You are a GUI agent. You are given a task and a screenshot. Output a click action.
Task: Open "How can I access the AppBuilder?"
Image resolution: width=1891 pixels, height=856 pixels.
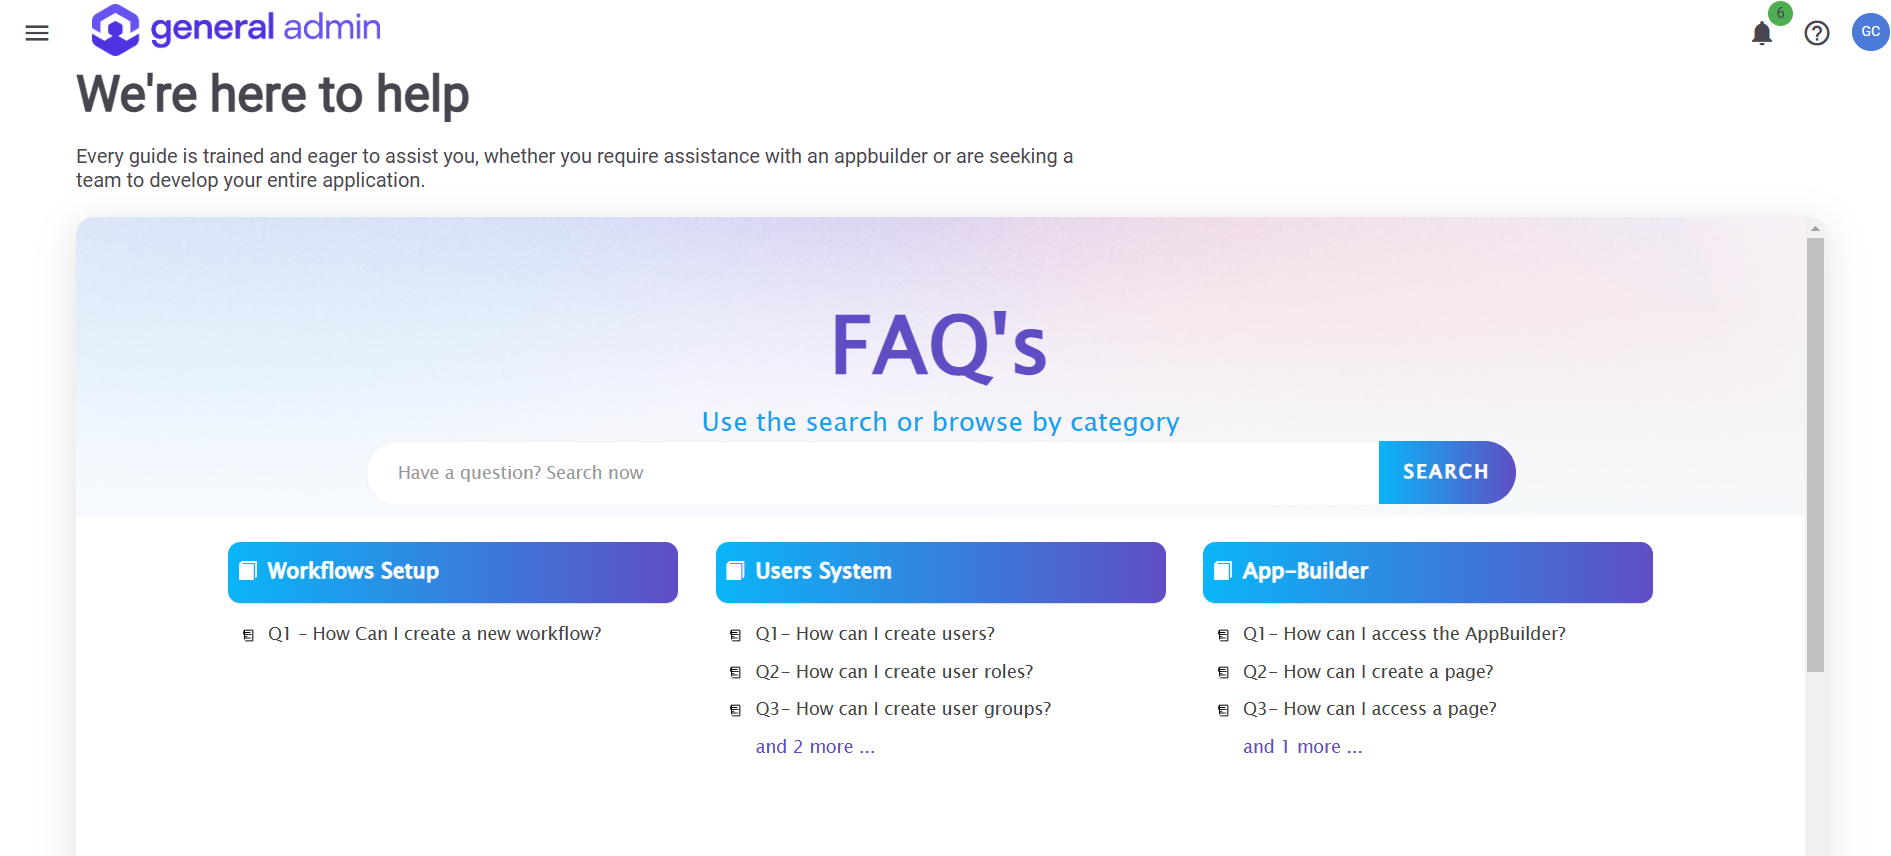[1404, 634]
